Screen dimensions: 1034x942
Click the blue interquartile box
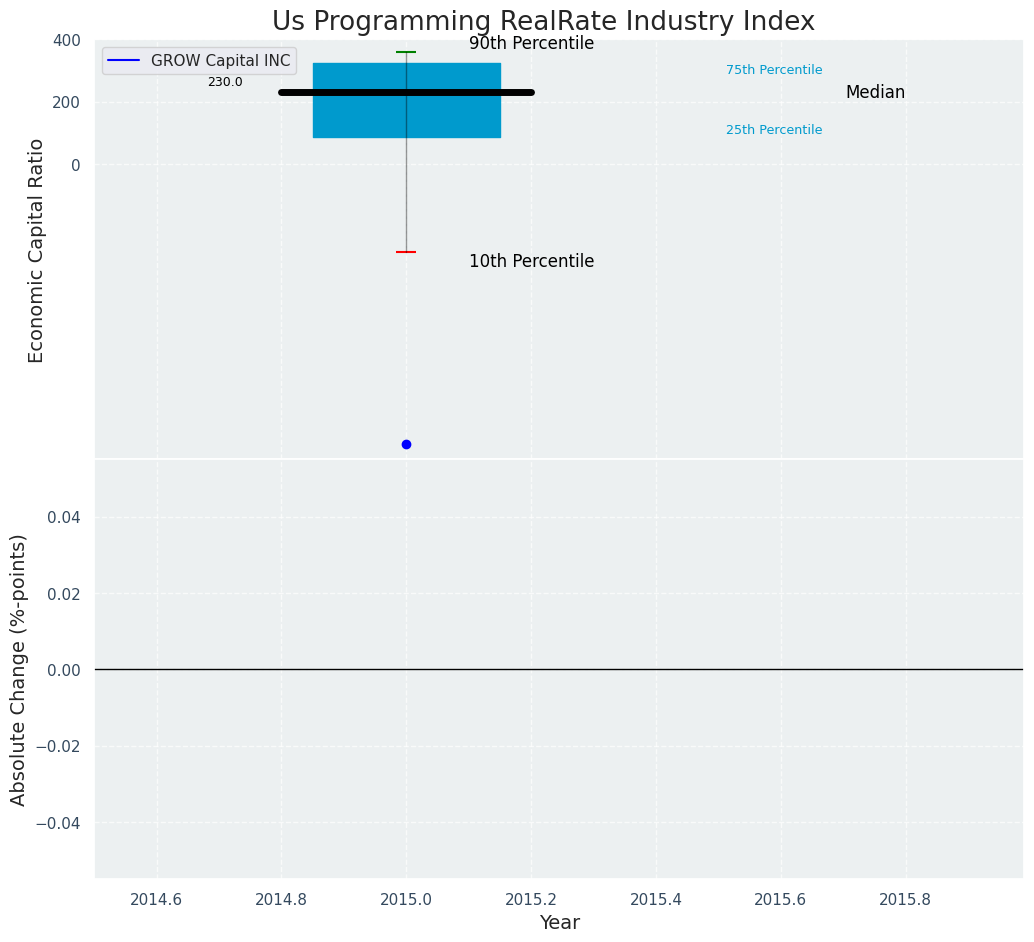point(406,100)
